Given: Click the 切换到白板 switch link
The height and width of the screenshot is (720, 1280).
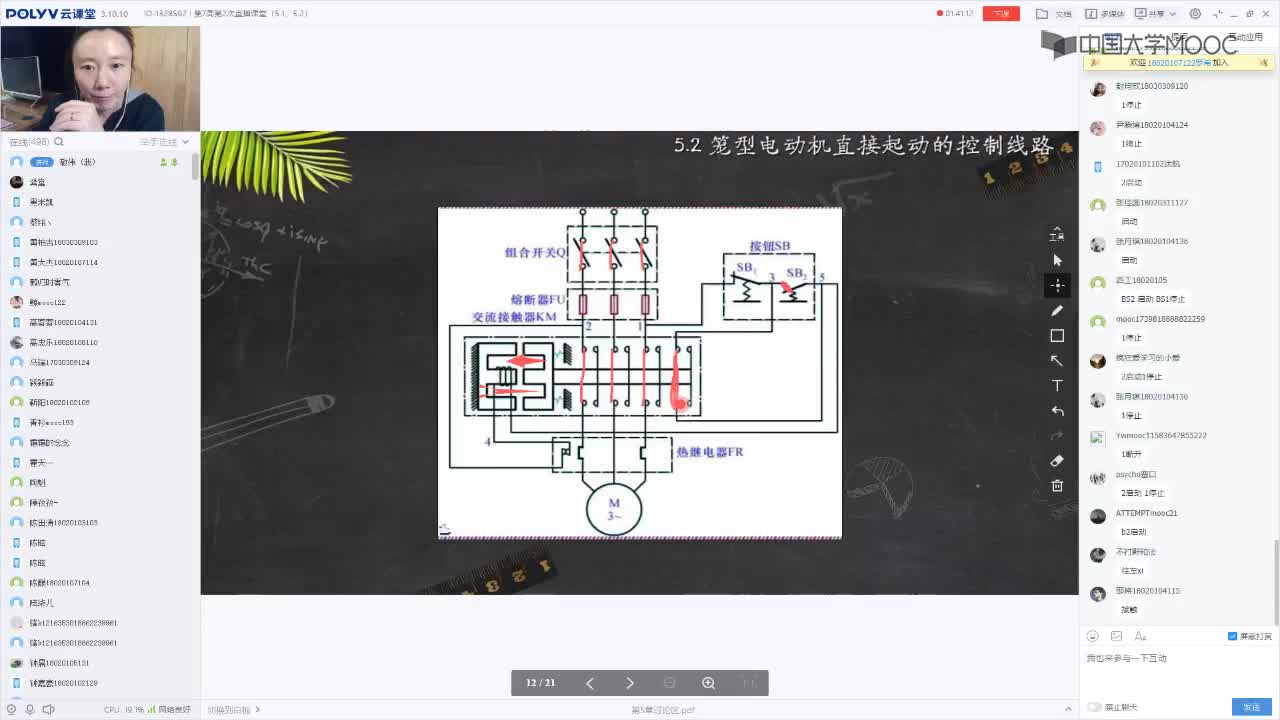Looking at the screenshot, I should tap(234, 710).
